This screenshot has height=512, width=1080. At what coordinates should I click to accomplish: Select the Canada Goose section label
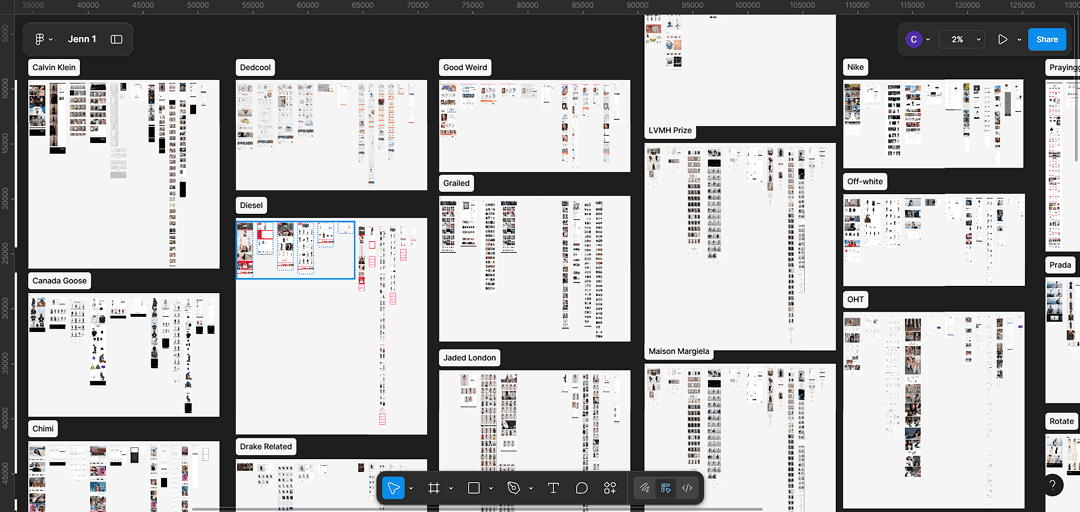coord(60,281)
